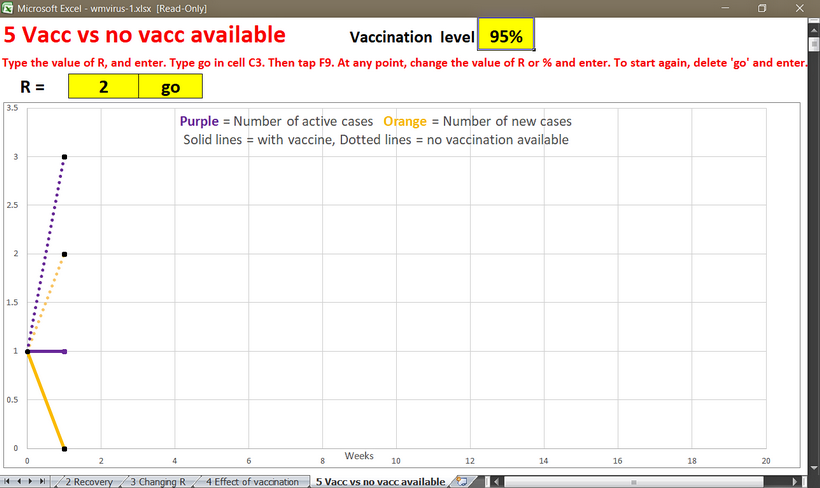Screen dimensions: 820x488
Task: Click the yellow cell containing 'go'
Action: coord(170,87)
